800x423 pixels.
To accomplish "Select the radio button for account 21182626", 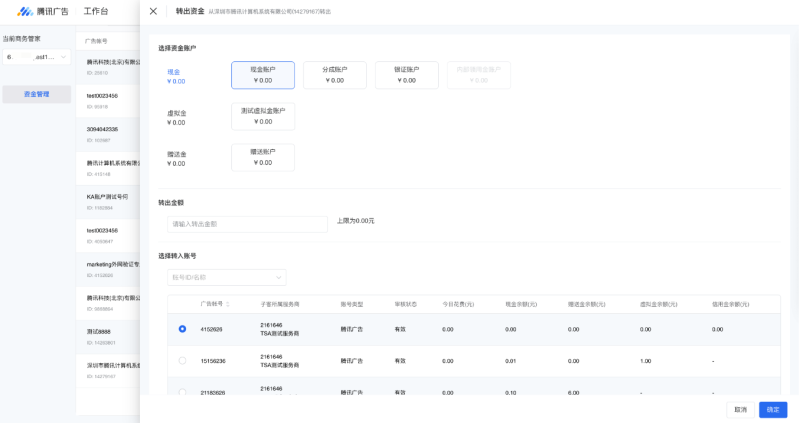I will pyautogui.click(x=182, y=392).
